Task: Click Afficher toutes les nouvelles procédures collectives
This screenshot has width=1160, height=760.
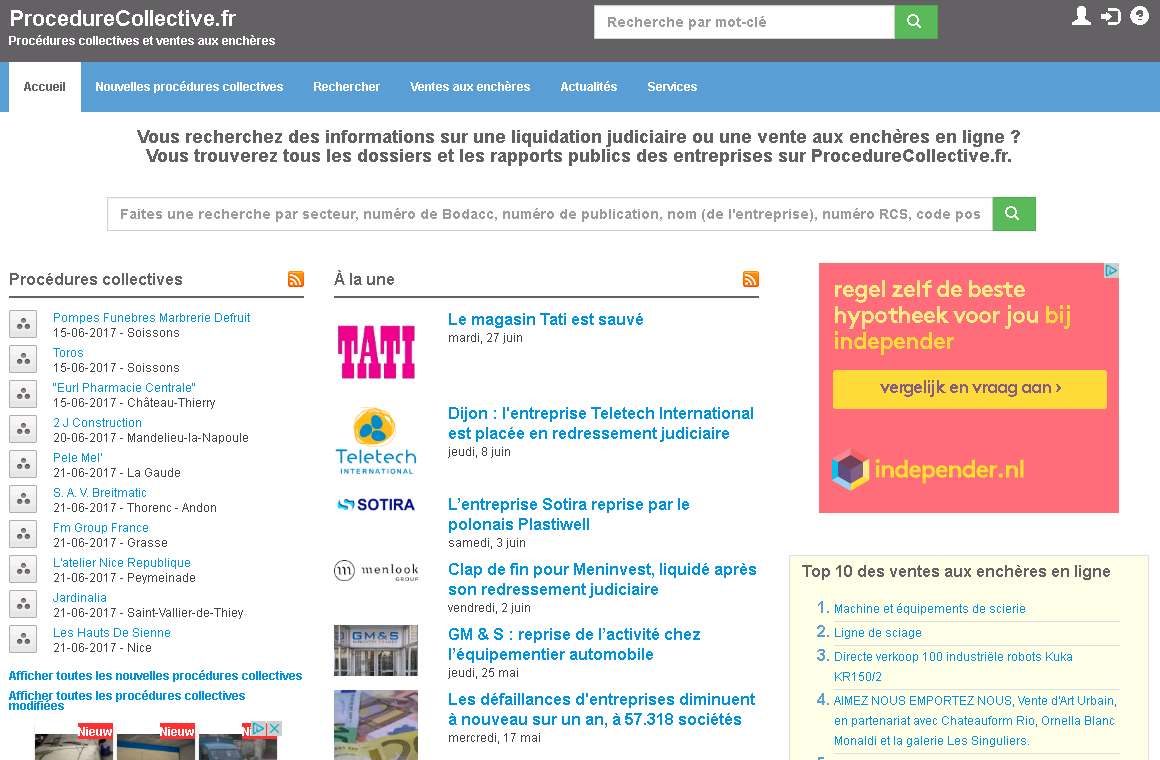Action: click(155, 676)
